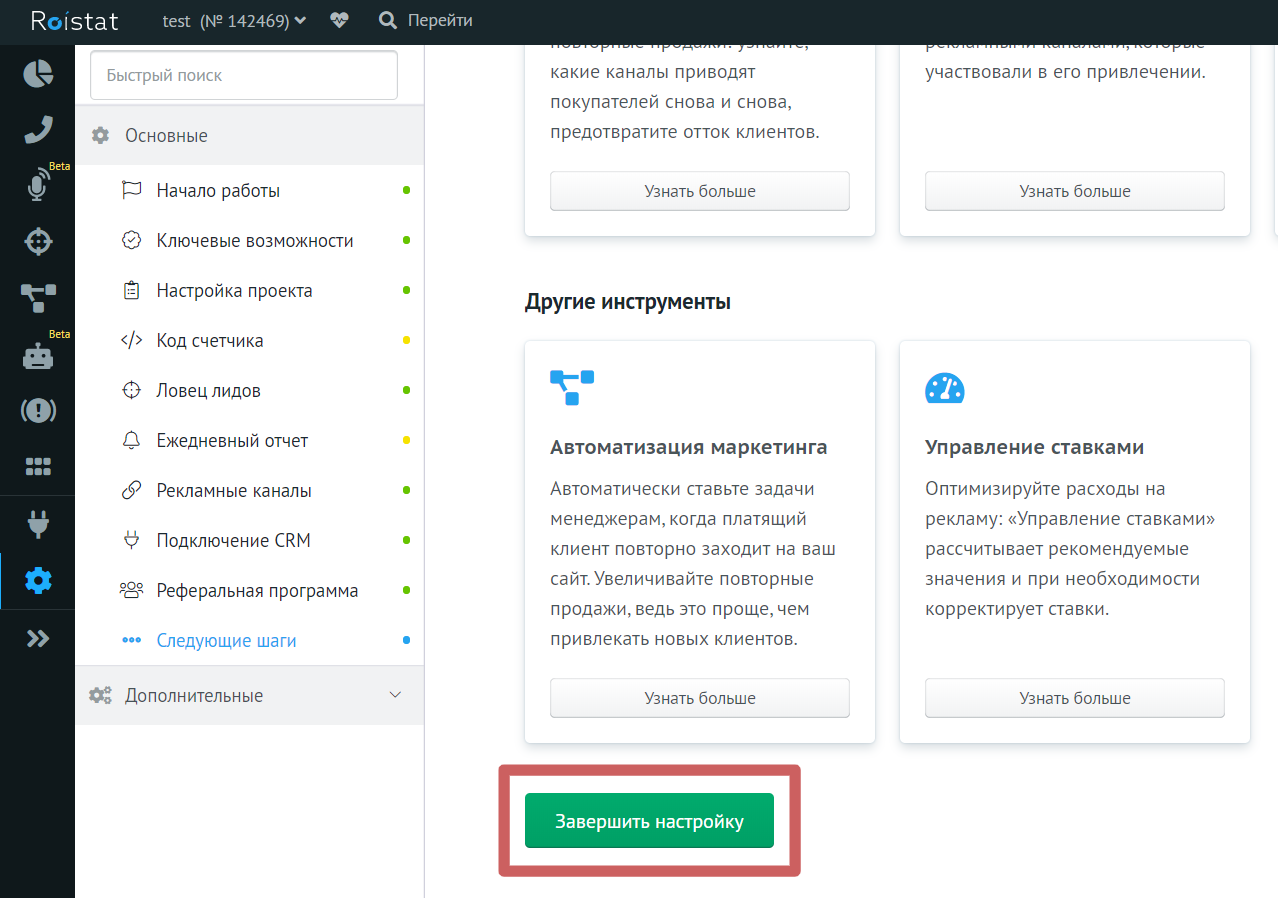Click the robot Beta icon in sidebar
Image resolution: width=1278 pixels, height=898 pixels.
(38, 355)
